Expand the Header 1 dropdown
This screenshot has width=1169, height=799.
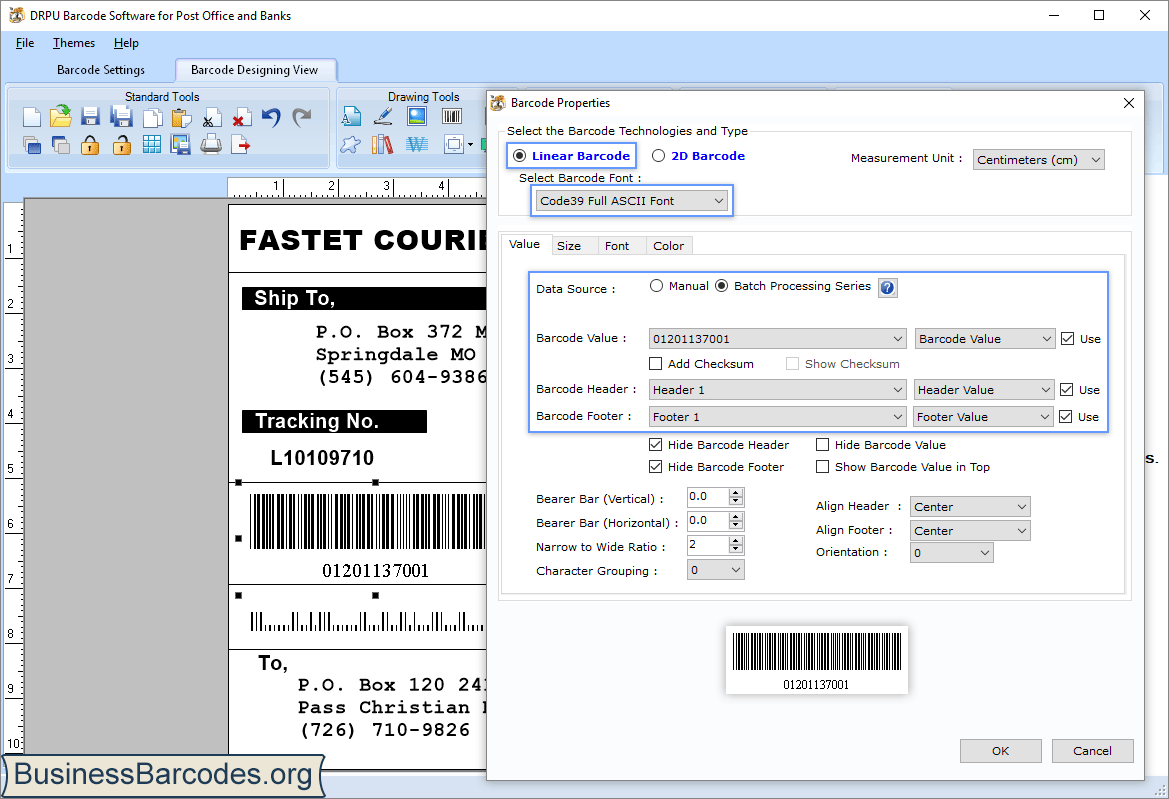778,390
